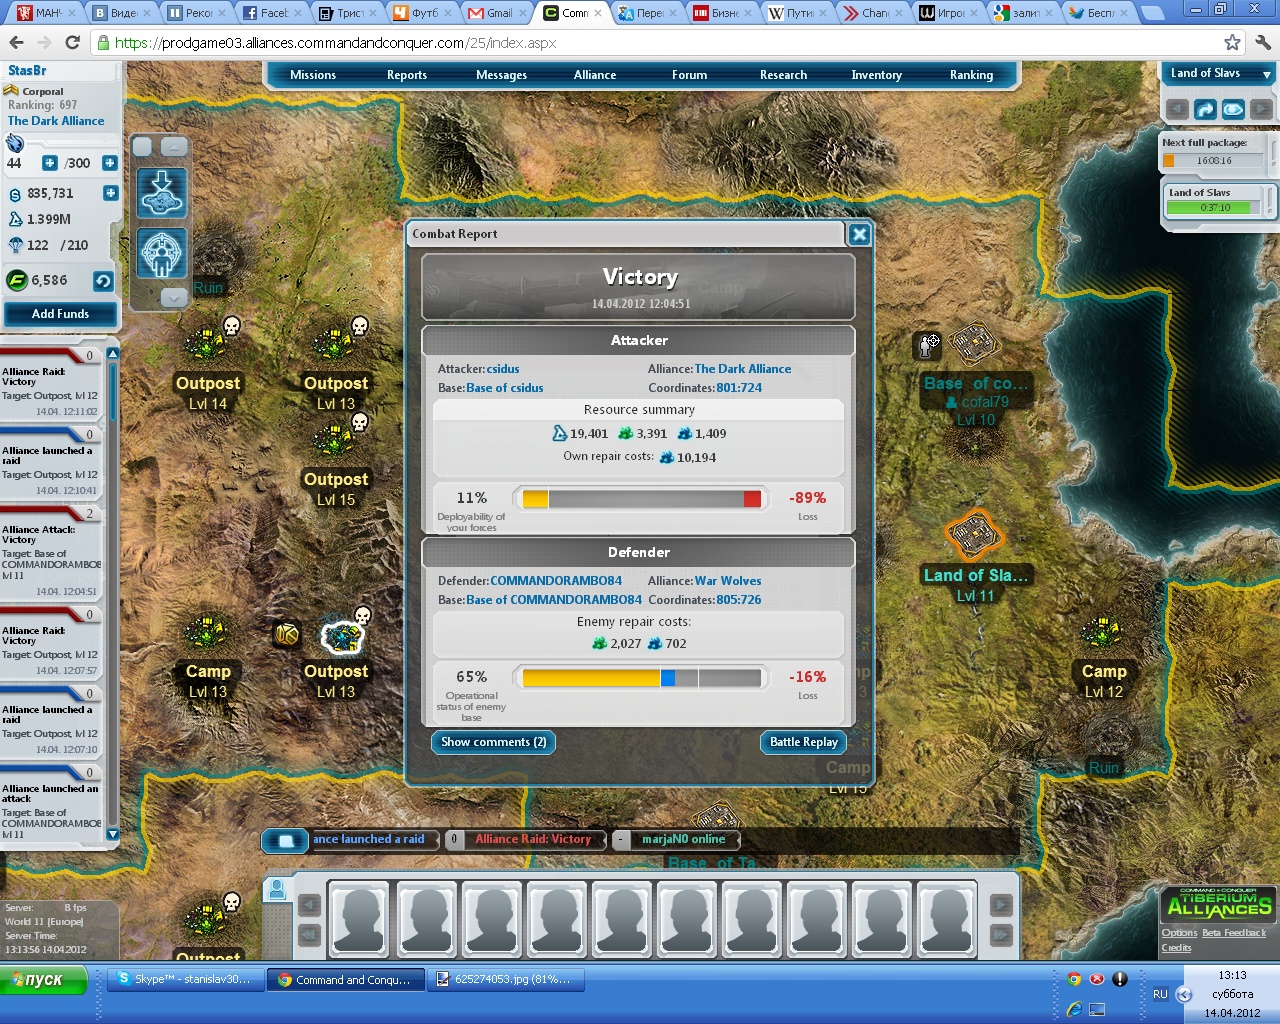
Task: Click the move-base curved arrow icon
Action: point(1206,109)
